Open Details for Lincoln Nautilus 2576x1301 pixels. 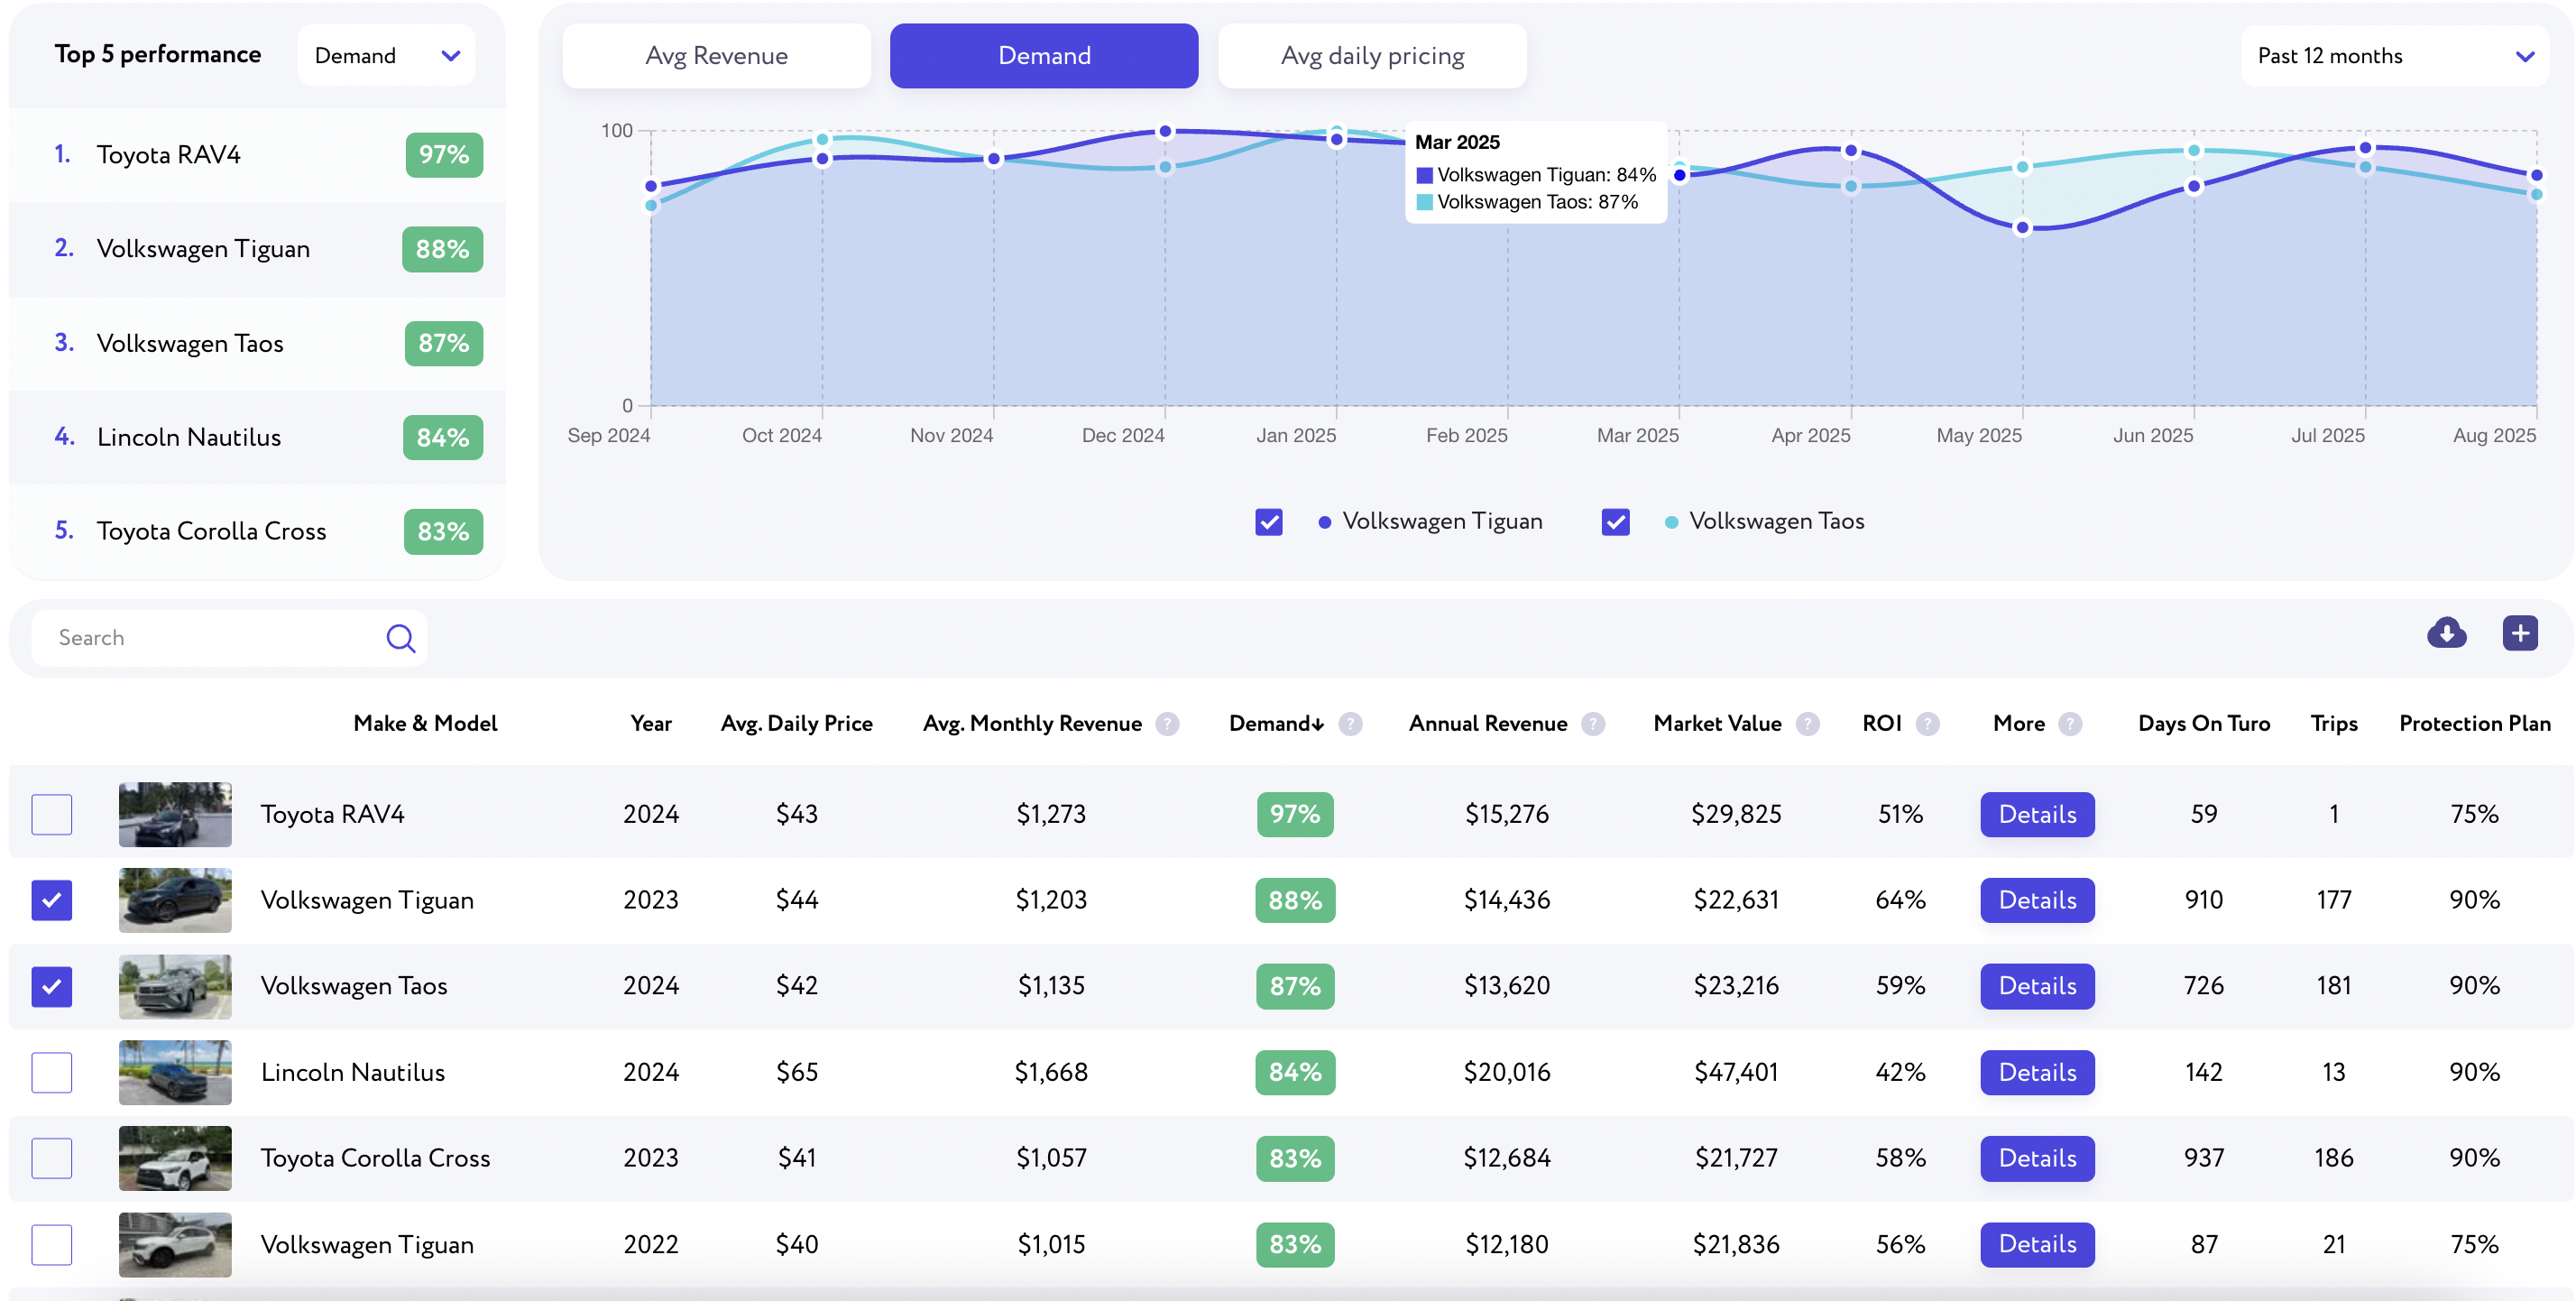pyautogui.click(x=2037, y=1072)
